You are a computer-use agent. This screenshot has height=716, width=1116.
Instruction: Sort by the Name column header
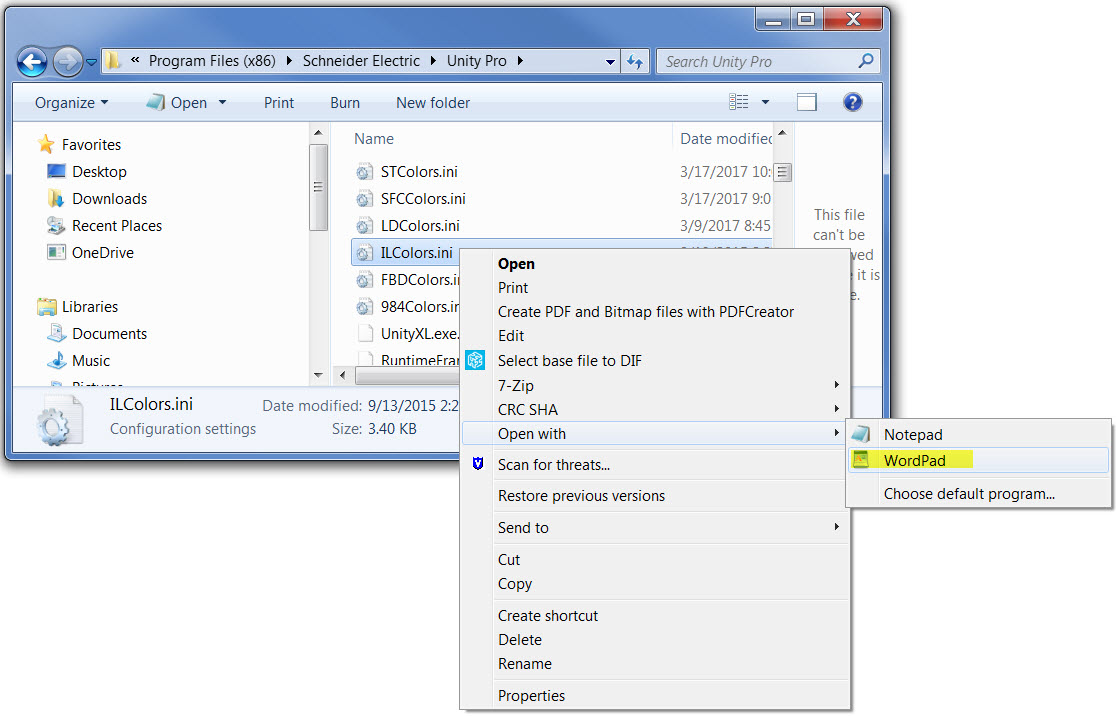(374, 139)
